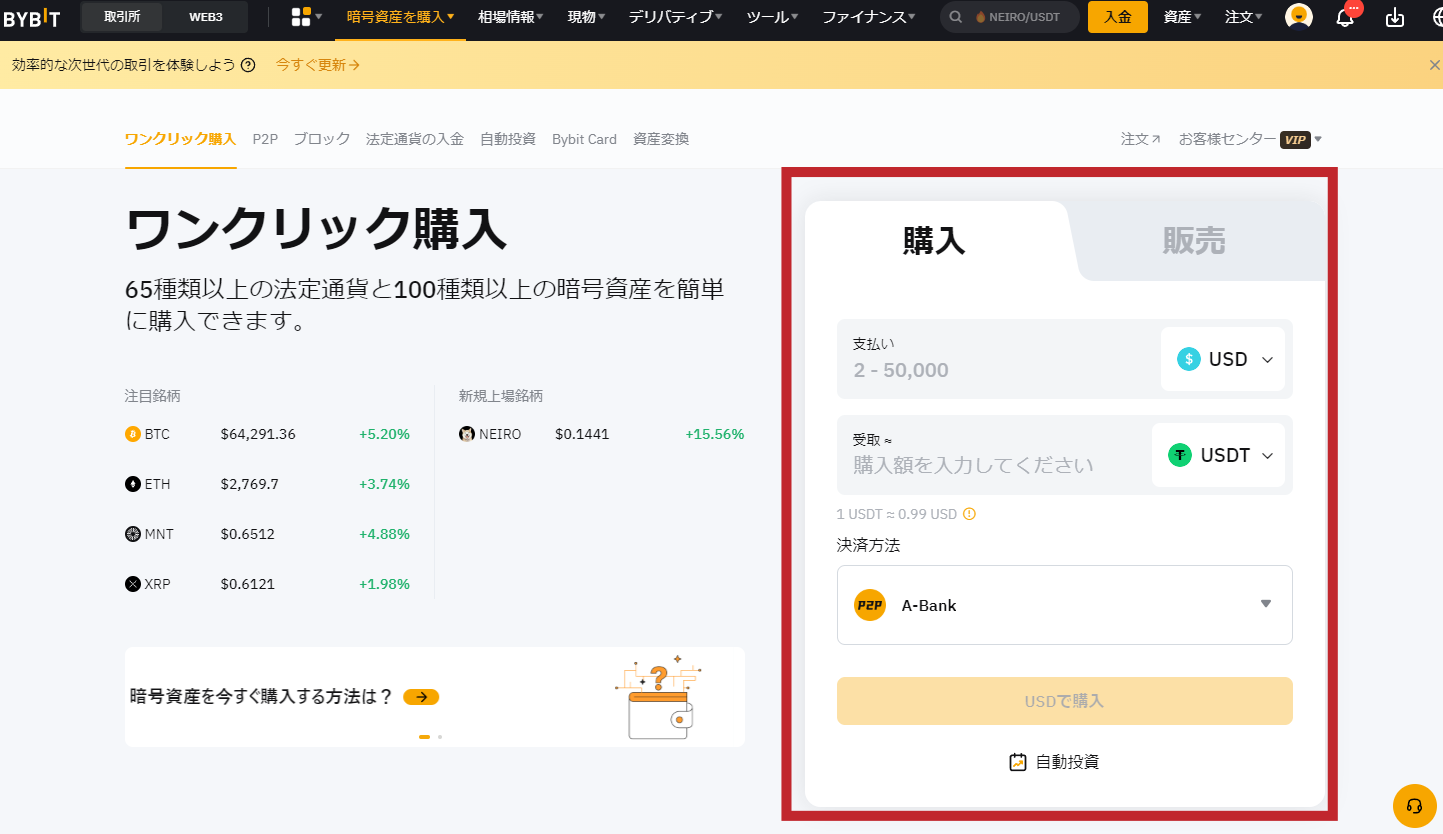The height and width of the screenshot is (834, 1443).
Task: Select the 資産変換 tab
Action: (661, 139)
